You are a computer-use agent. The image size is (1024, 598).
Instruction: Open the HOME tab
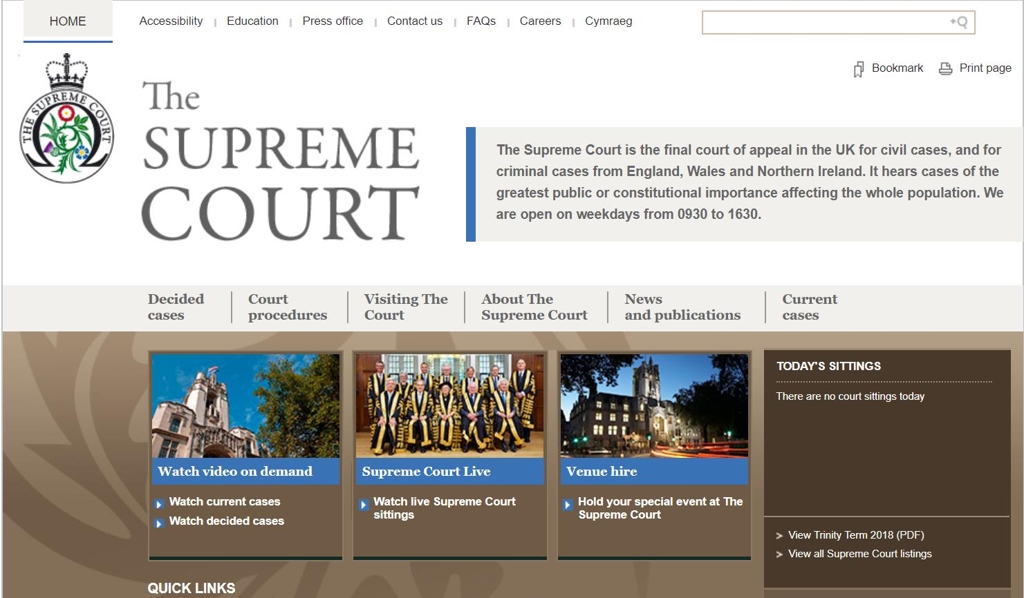point(68,21)
